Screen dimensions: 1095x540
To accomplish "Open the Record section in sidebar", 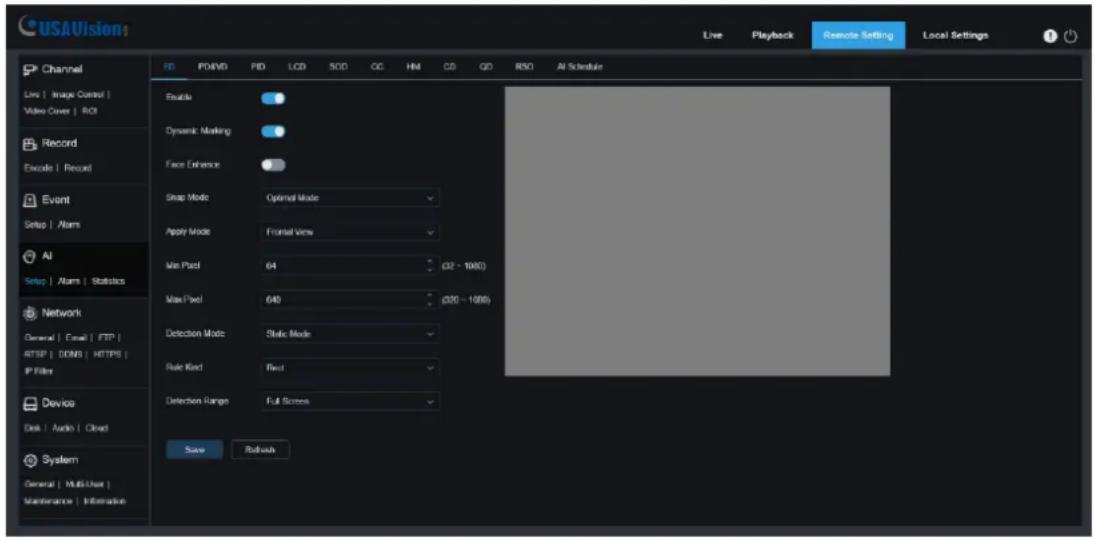I will [x=51, y=143].
